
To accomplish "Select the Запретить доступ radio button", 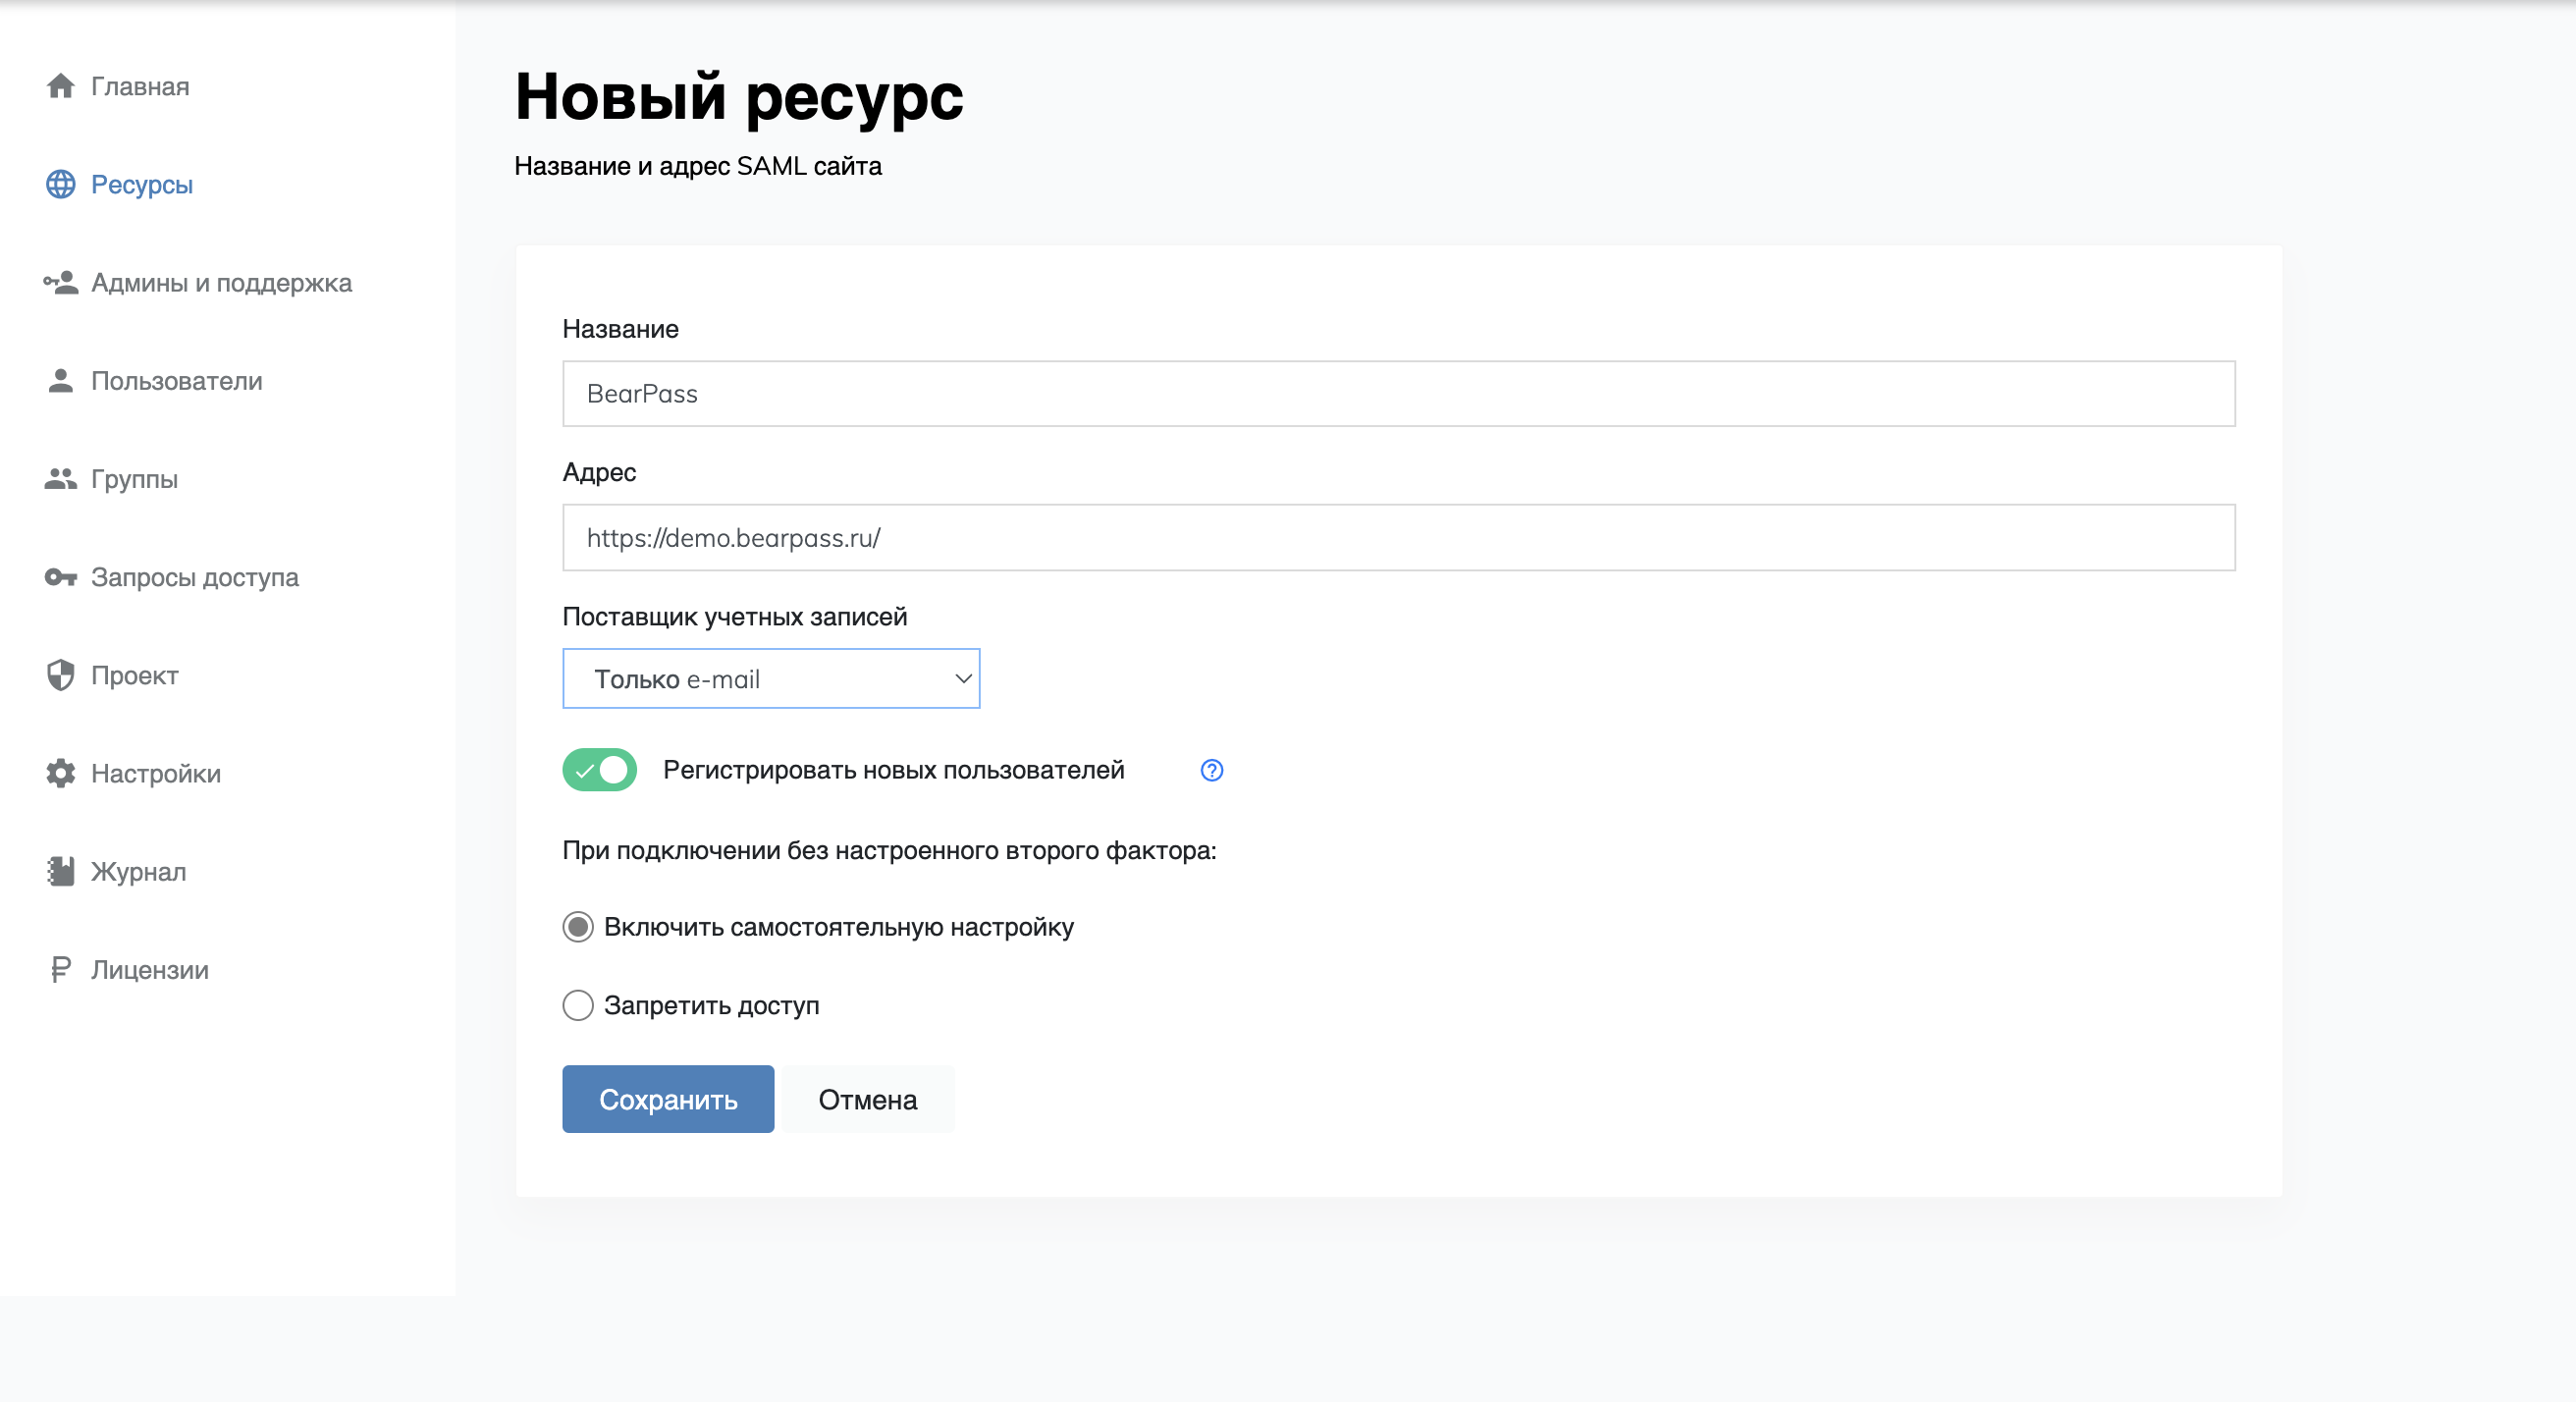I will 578,1005.
